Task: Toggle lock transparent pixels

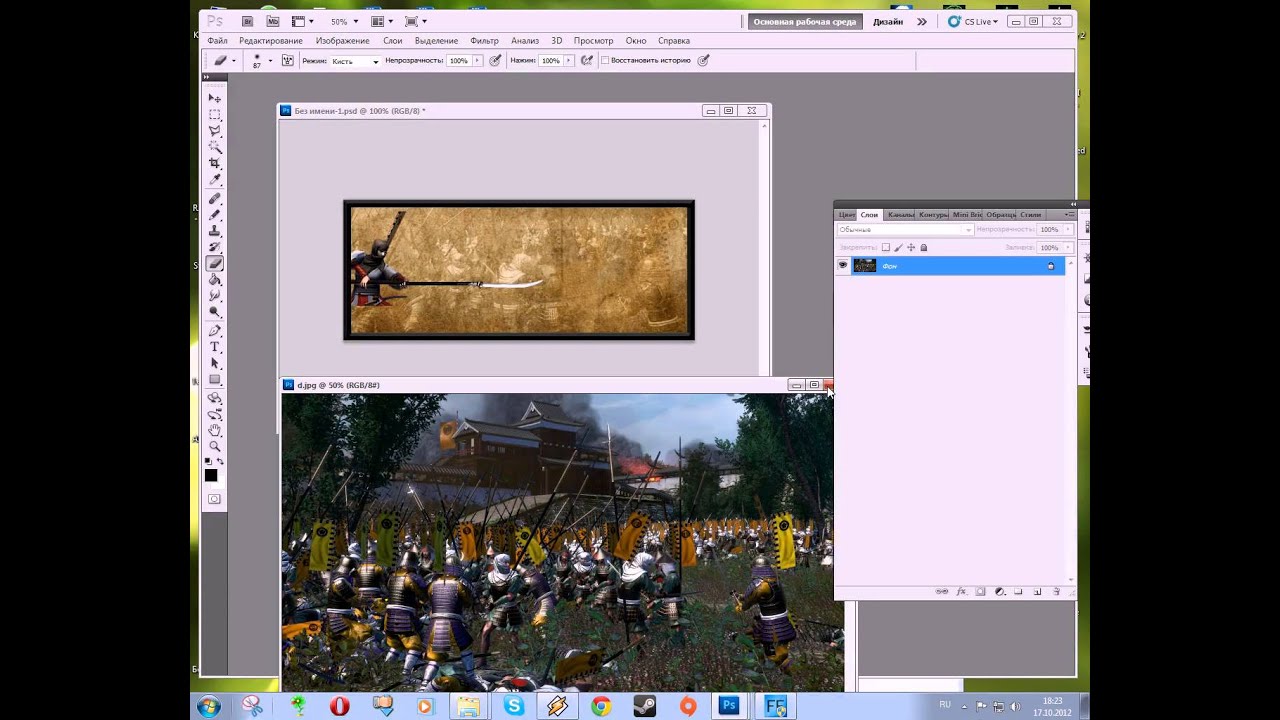Action: [x=885, y=247]
